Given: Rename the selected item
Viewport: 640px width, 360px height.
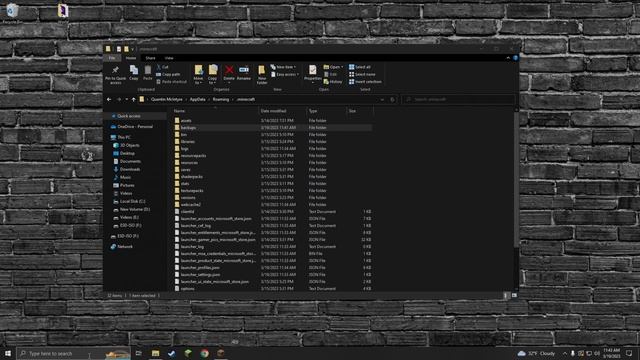Looking at the screenshot, I should (x=244, y=73).
